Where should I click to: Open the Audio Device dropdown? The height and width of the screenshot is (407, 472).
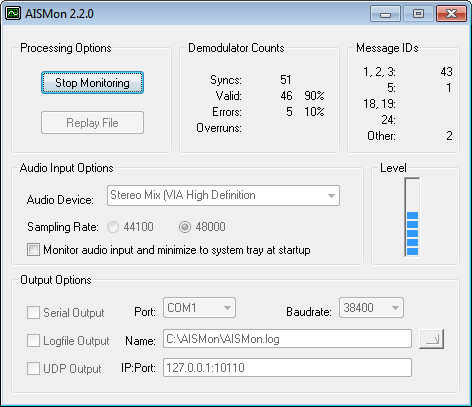tap(223, 196)
